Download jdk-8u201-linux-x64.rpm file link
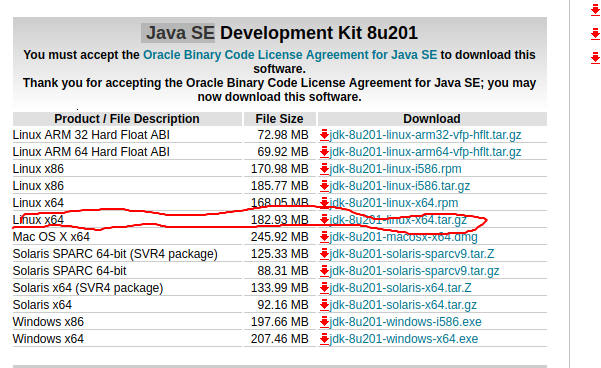Viewport: 601px width, 368px height. tap(394, 203)
